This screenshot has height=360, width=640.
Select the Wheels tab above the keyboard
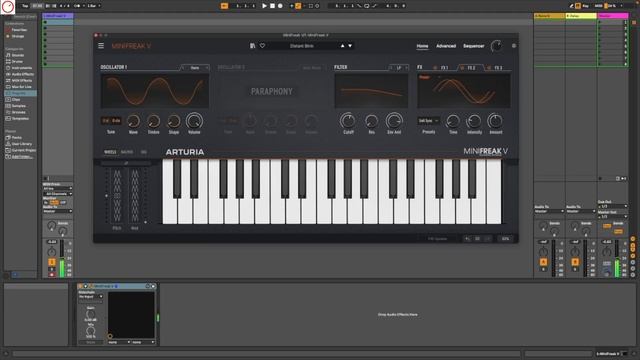[x=110, y=152]
